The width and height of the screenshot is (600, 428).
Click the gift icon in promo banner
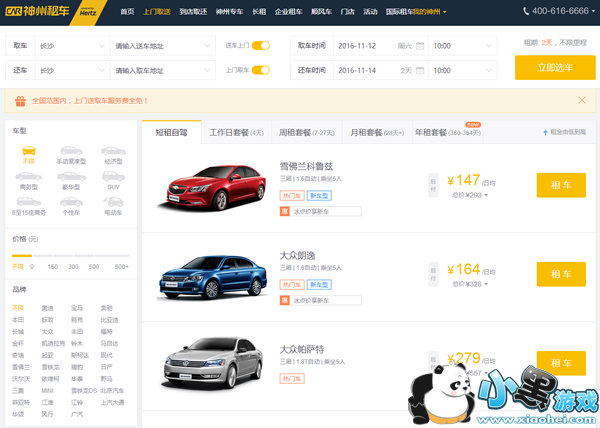(20, 101)
